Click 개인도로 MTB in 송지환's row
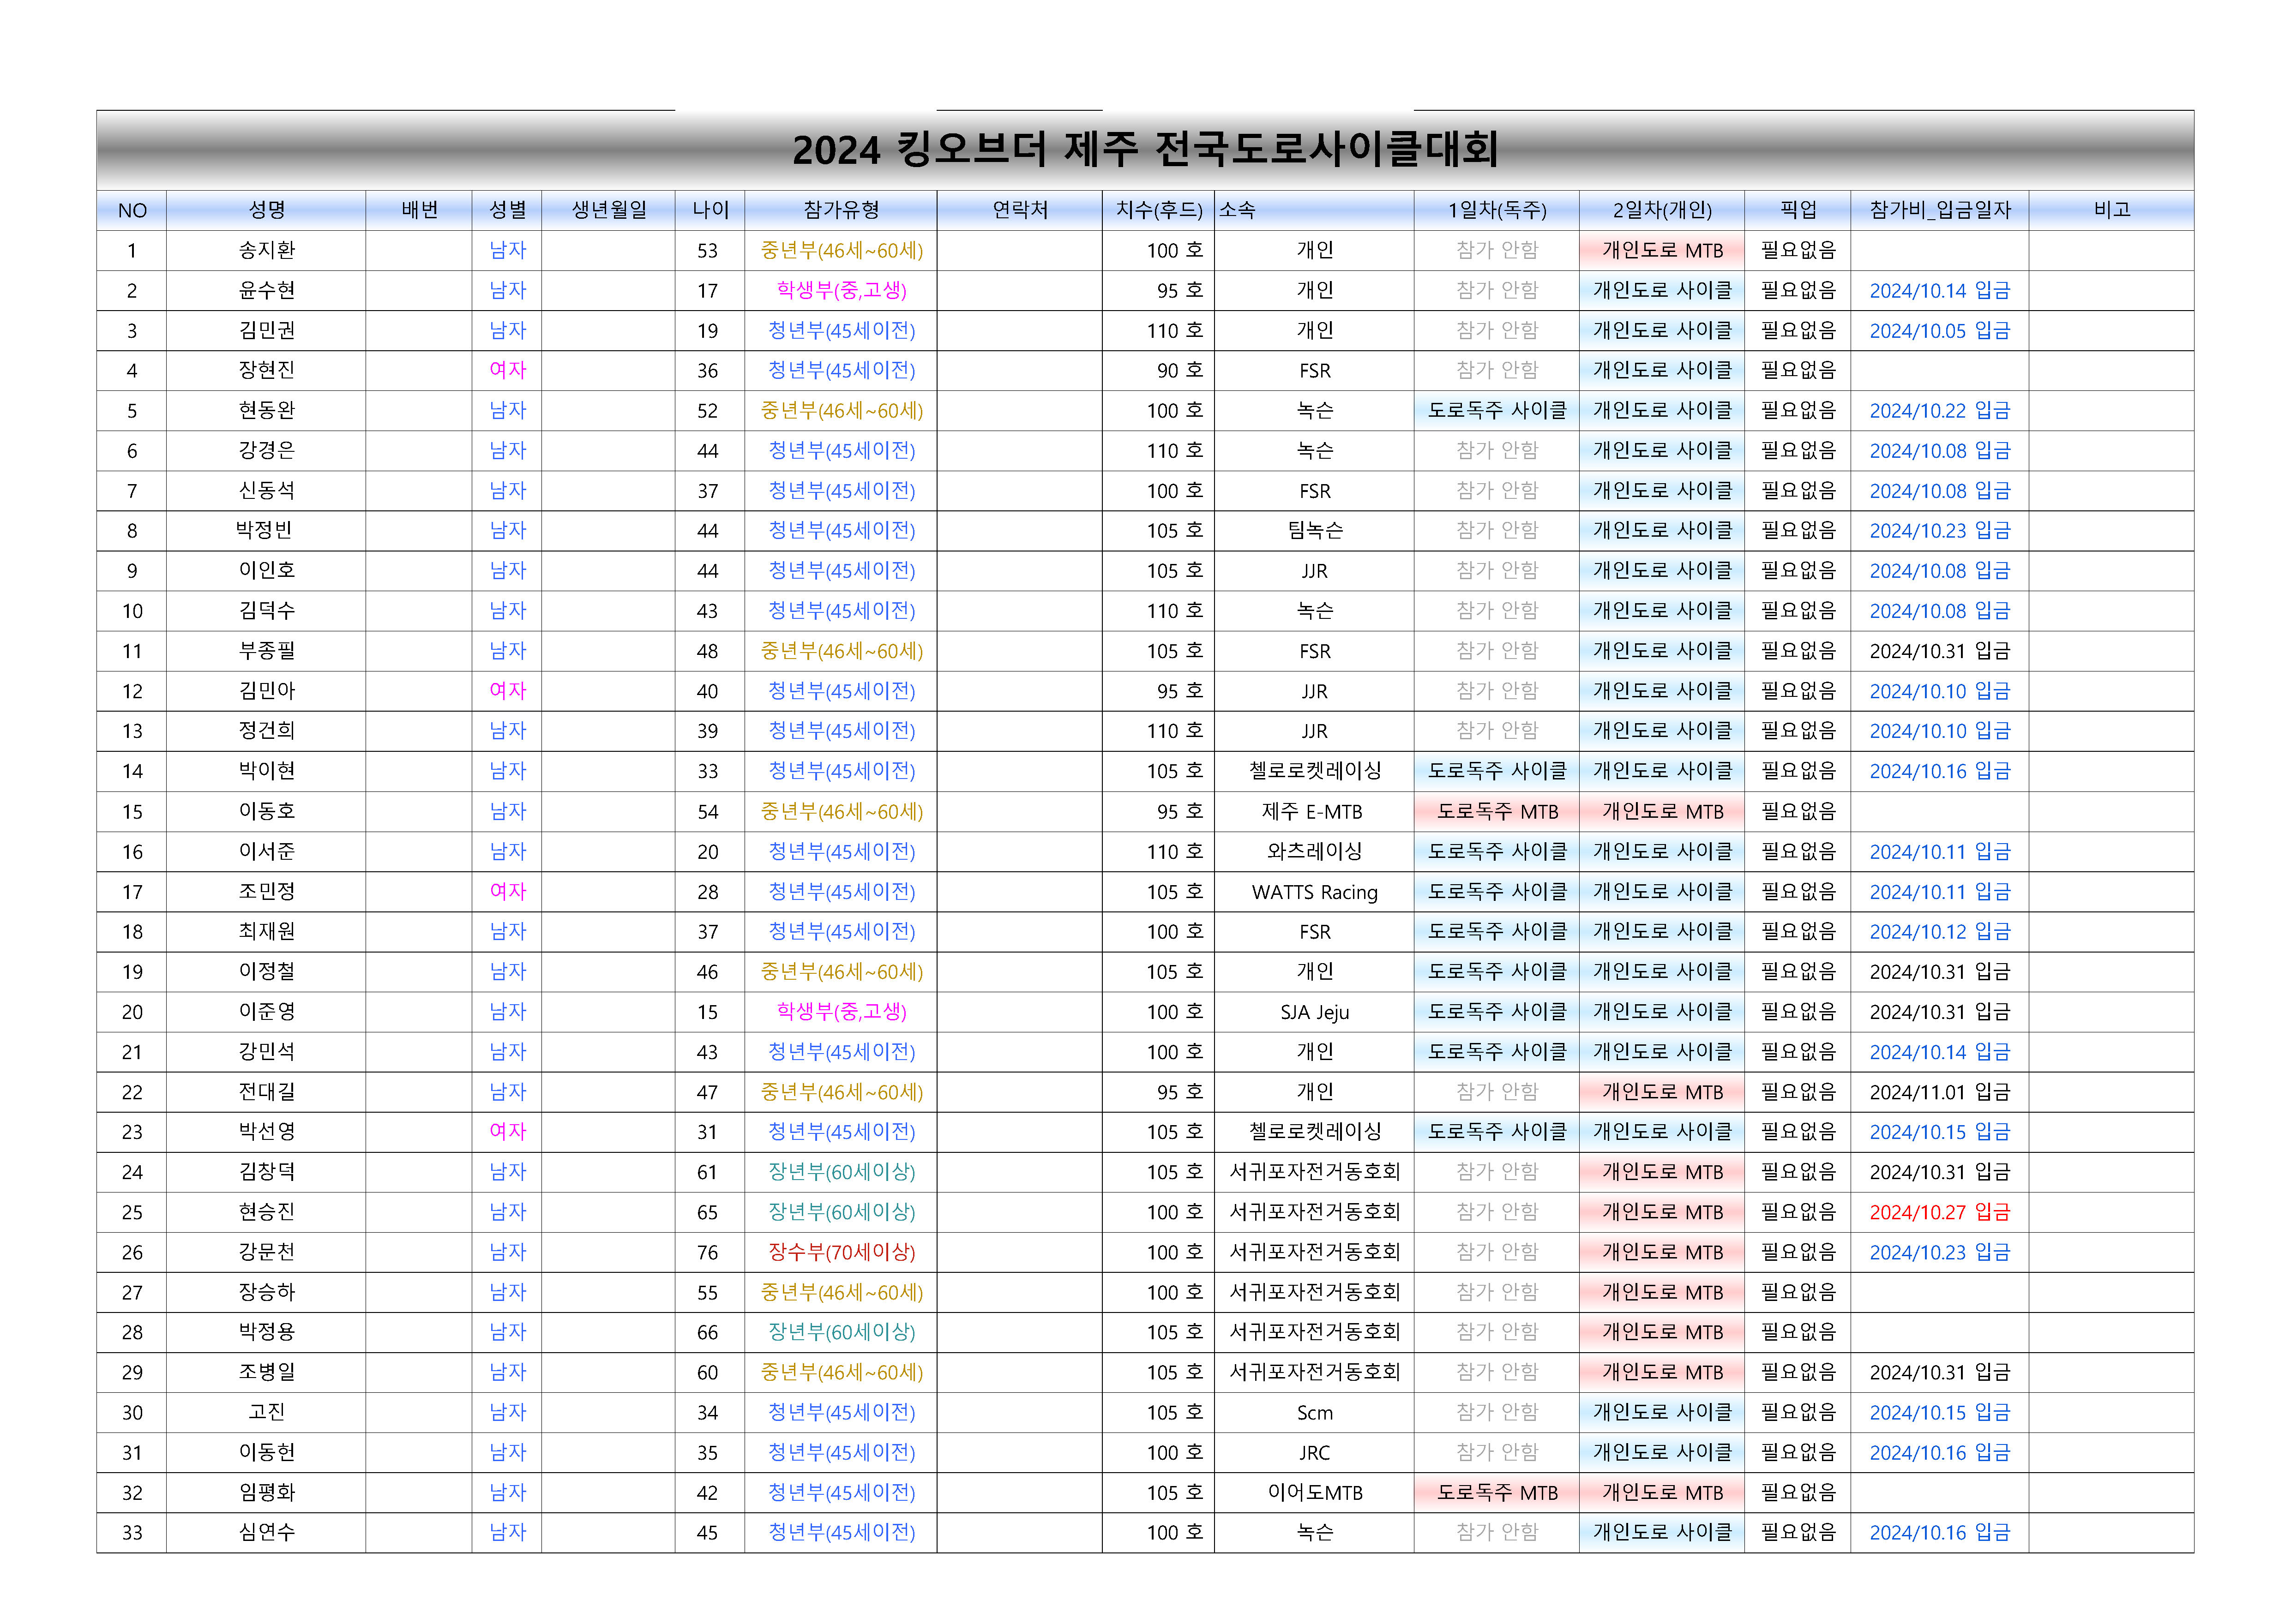Viewport: 2291px width, 1624px height. click(1662, 250)
